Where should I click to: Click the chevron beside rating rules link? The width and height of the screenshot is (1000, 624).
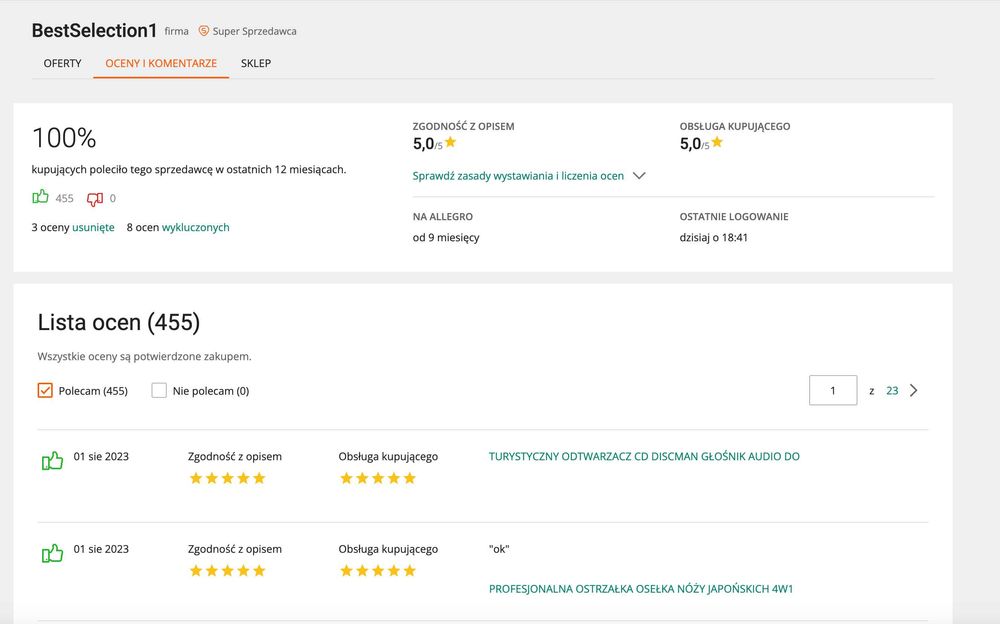[x=639, y=176]
